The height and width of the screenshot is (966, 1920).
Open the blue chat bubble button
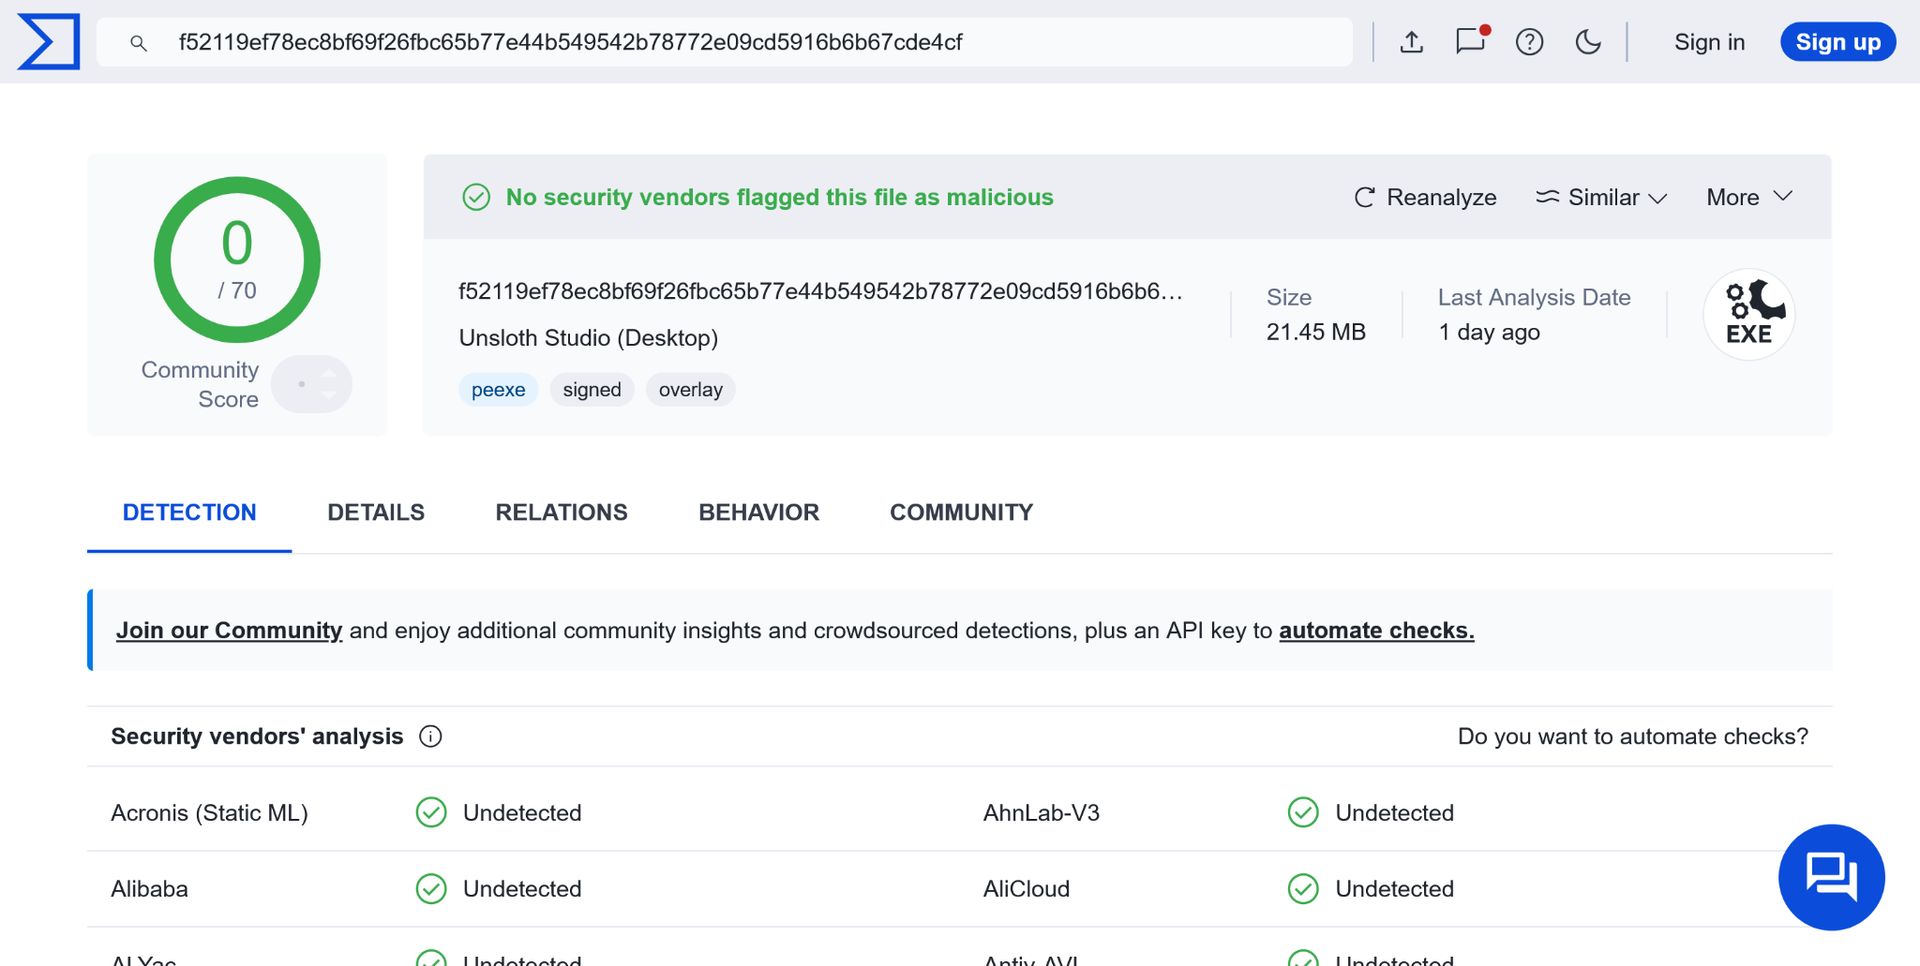click(x=1831, y=877)
